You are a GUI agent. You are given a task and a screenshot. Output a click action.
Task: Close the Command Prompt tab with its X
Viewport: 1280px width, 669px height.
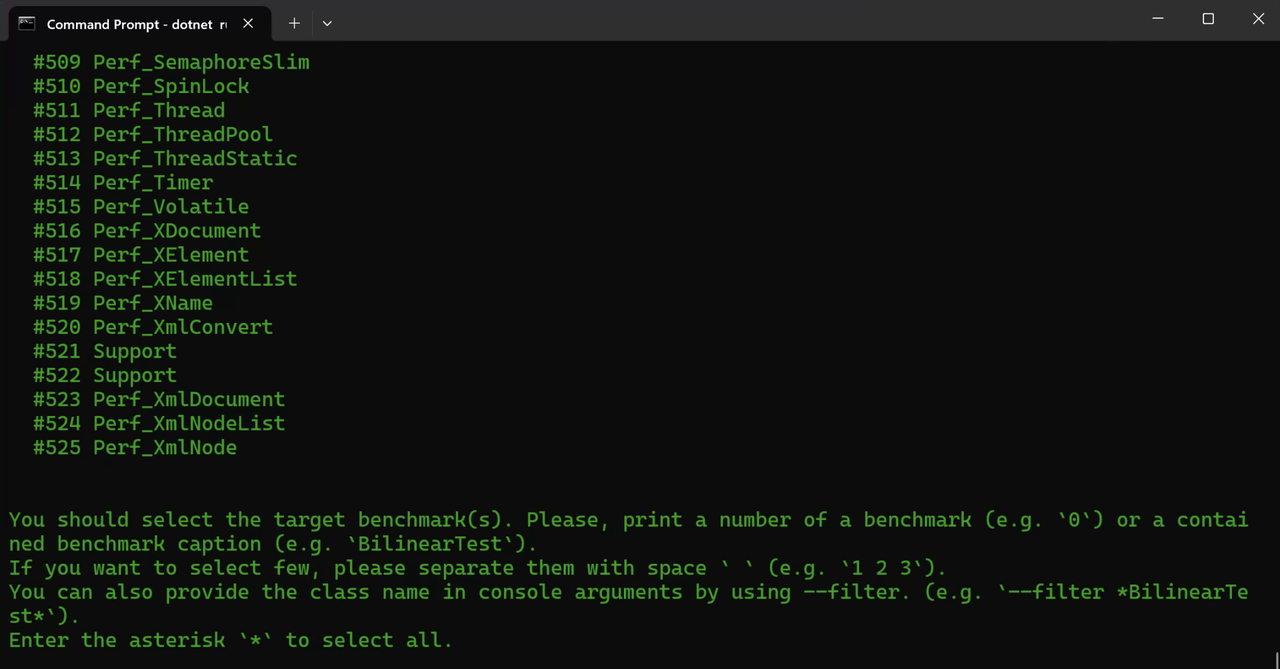(x=247, y=22)
